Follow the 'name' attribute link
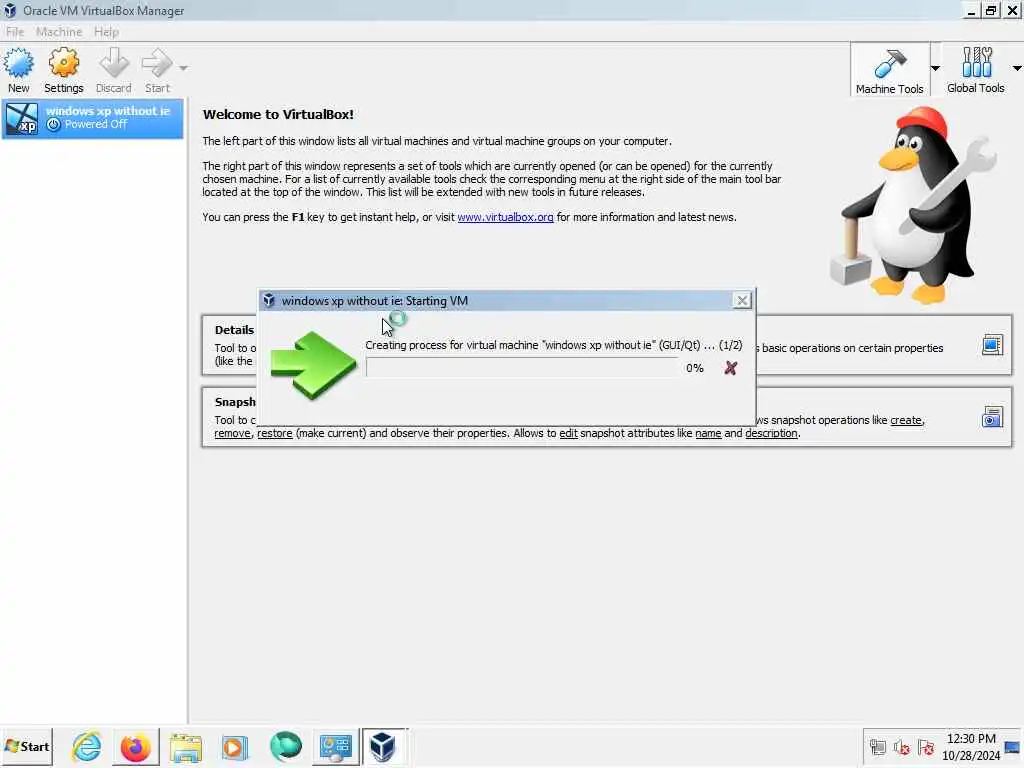 [708, 433]
